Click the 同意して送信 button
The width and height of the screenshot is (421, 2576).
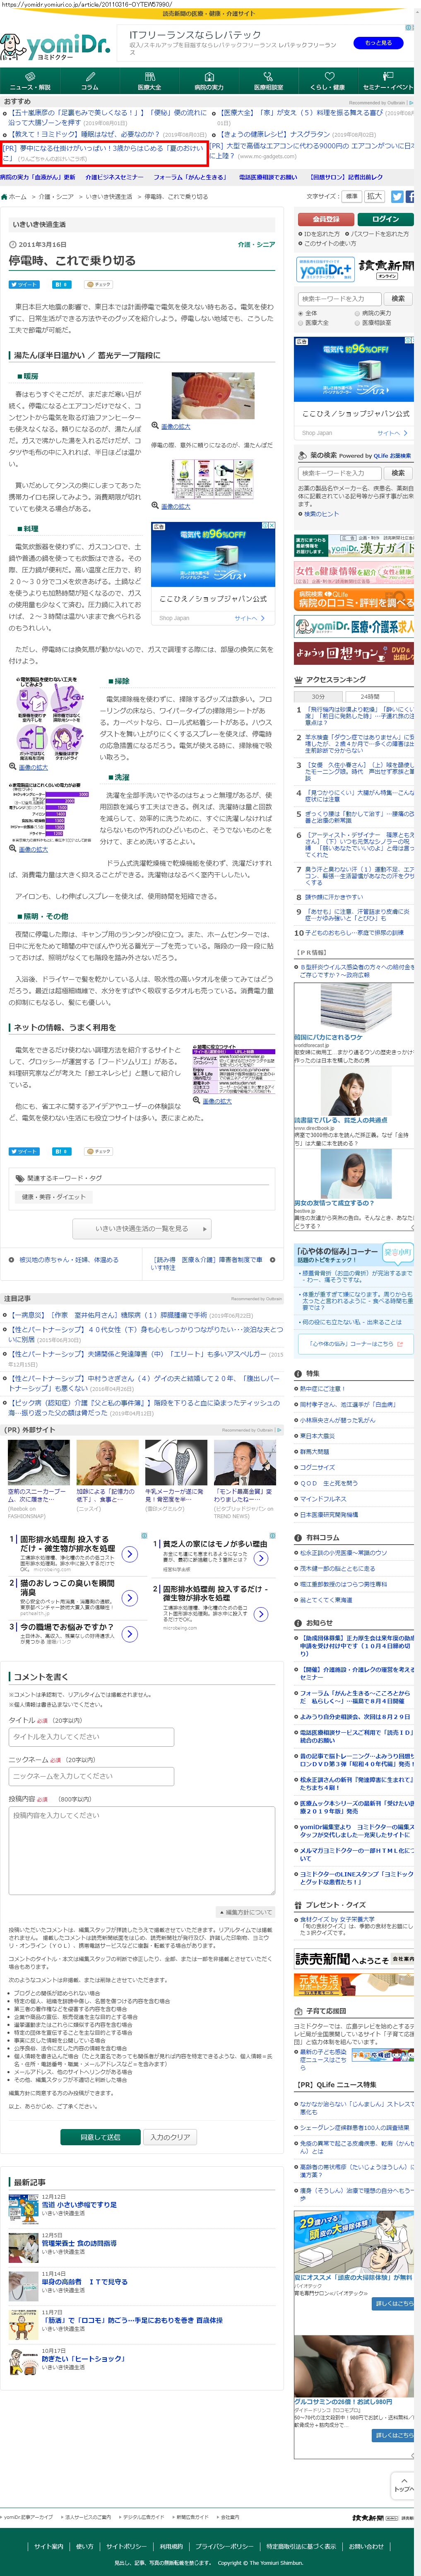(100, 2137)
